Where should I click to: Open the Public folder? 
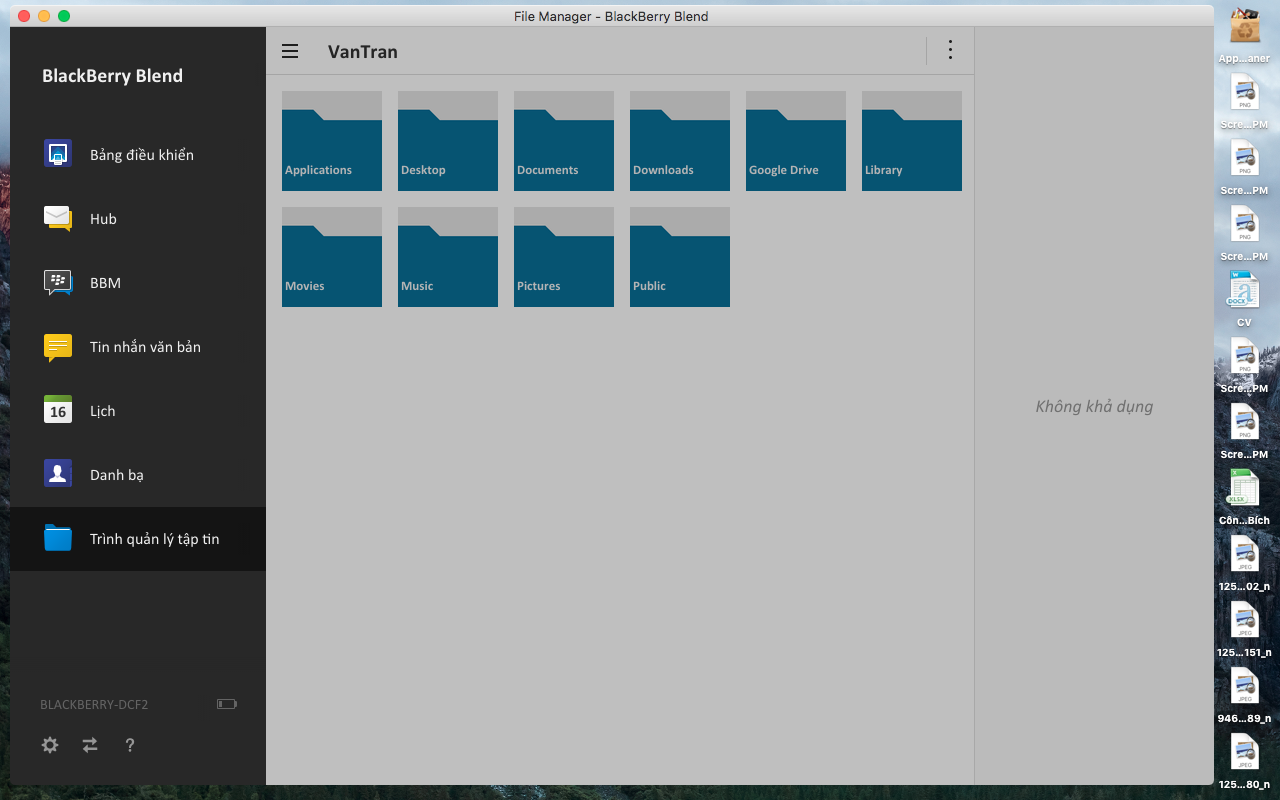click(x=680, y=257)
